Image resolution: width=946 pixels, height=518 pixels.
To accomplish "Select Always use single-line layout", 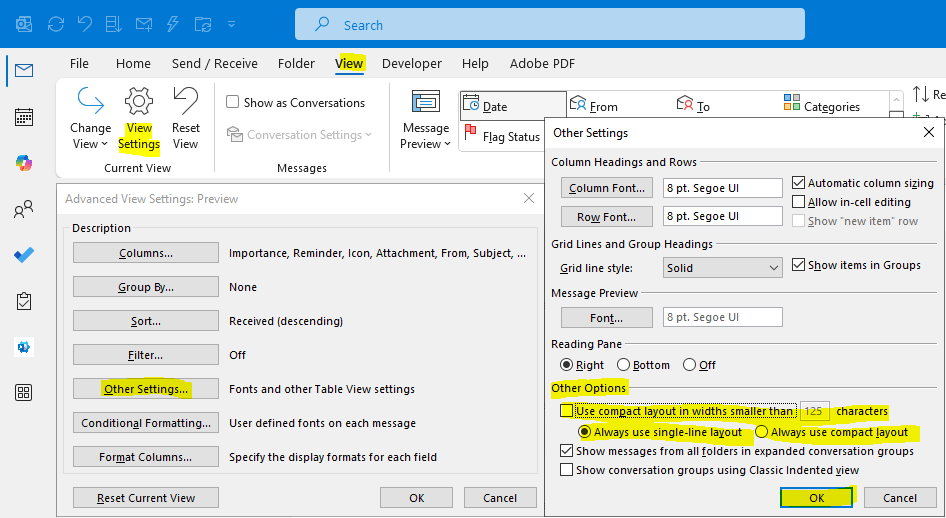I will coord(584,432).
